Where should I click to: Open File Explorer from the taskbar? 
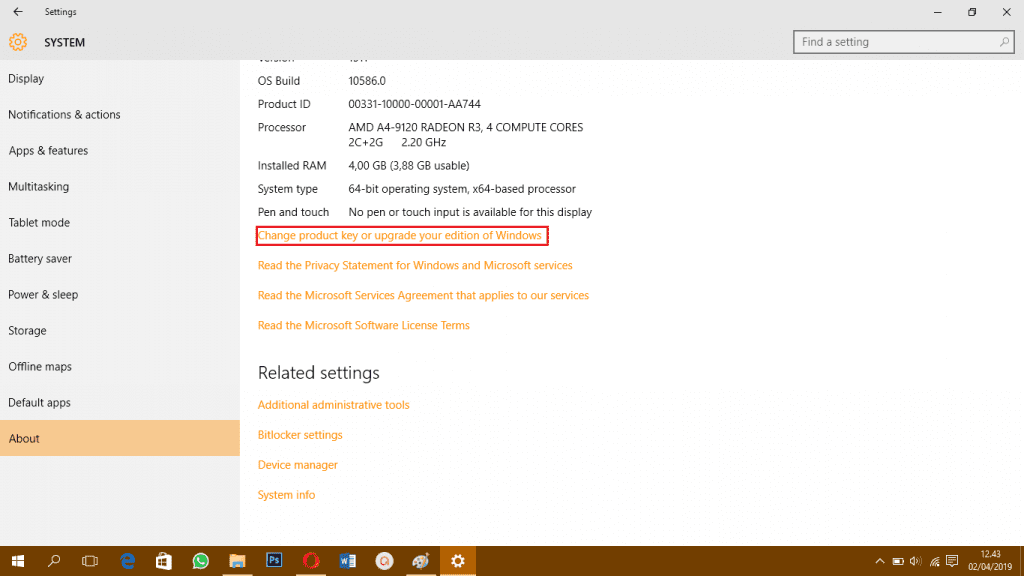click(x=237, y=561)
